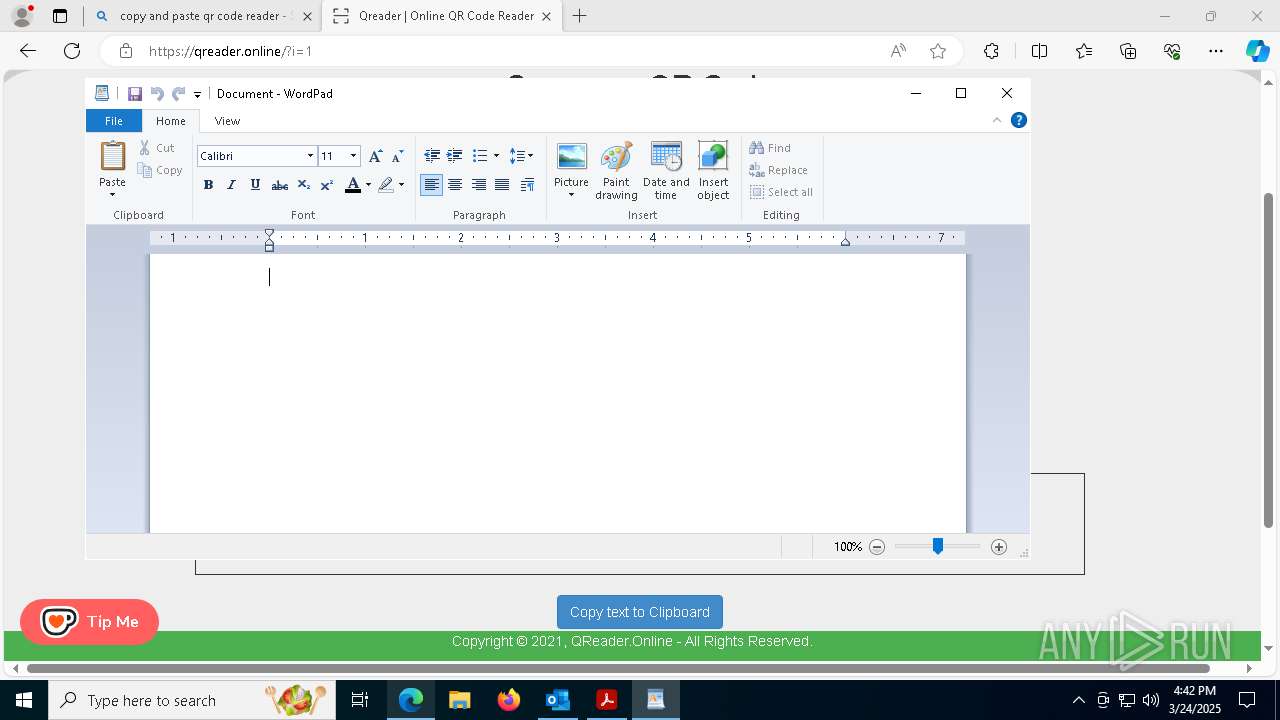Viewport: 1280px width, 720px height.
Task: Toggle Bold formatting
Action: [208, 185]
